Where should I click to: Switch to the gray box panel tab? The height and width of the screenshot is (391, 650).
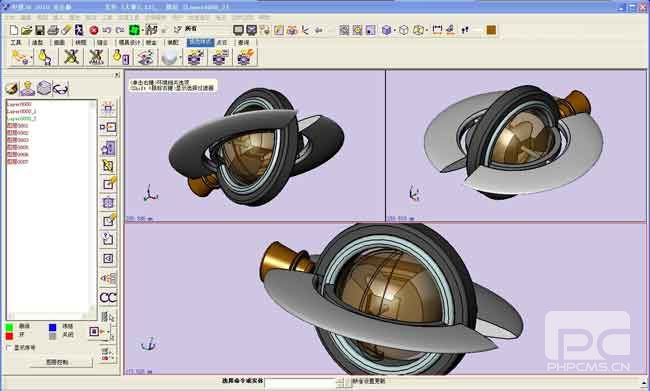pyautogui.click(x=44, y=88)
